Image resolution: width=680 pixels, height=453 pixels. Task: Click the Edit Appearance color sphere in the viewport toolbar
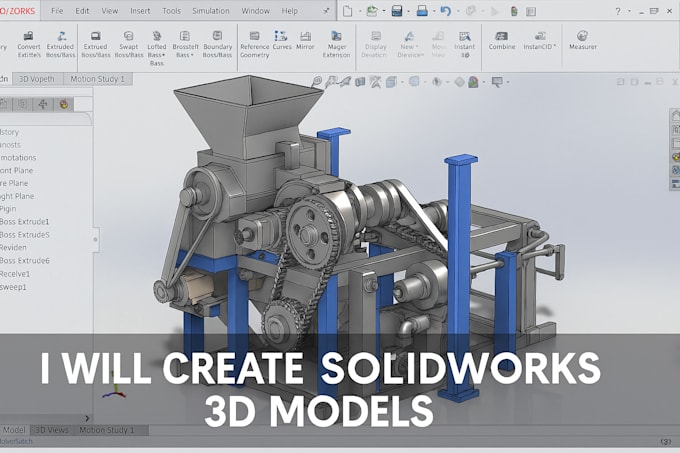pos(473,82)
